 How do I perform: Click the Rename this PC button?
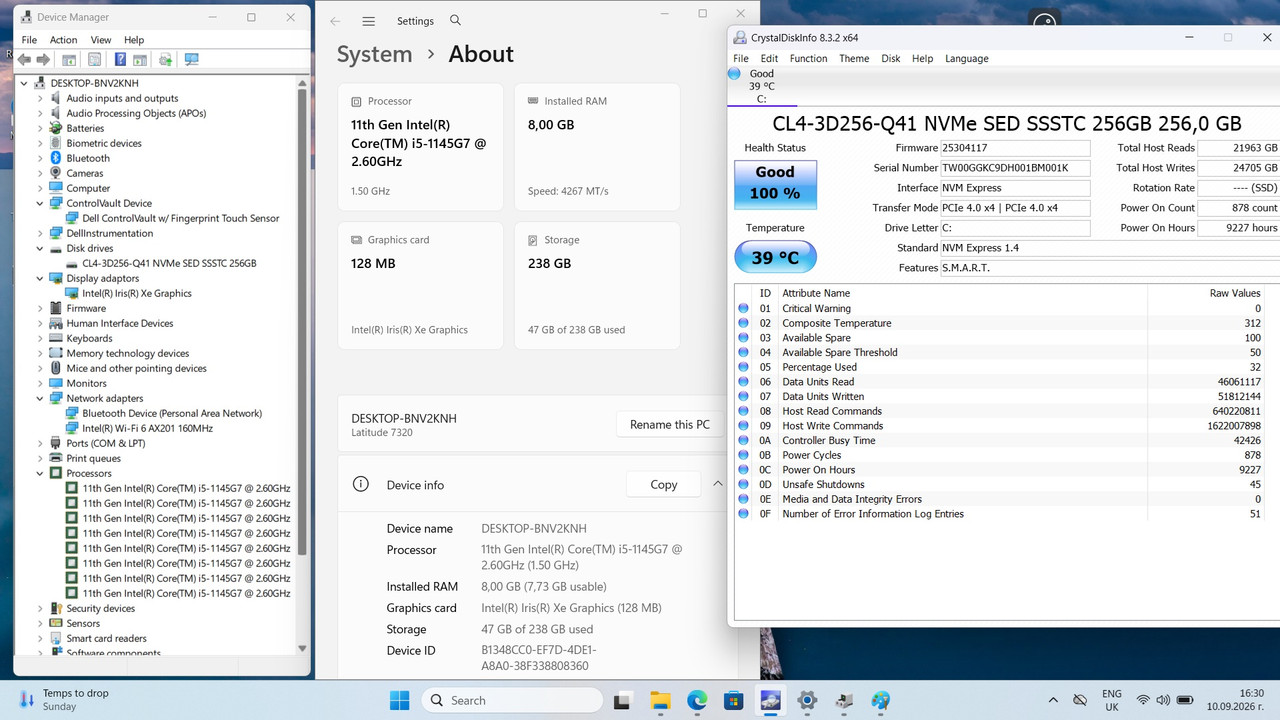tap(670, 424)
